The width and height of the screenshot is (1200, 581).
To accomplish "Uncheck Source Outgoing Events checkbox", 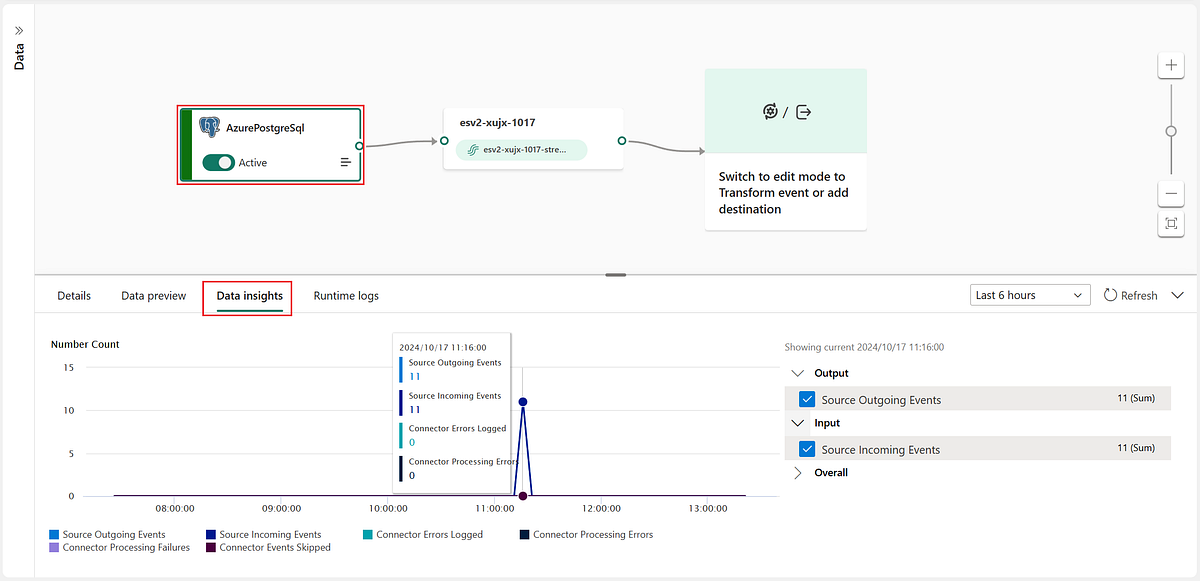I will [x=808, y=399].
